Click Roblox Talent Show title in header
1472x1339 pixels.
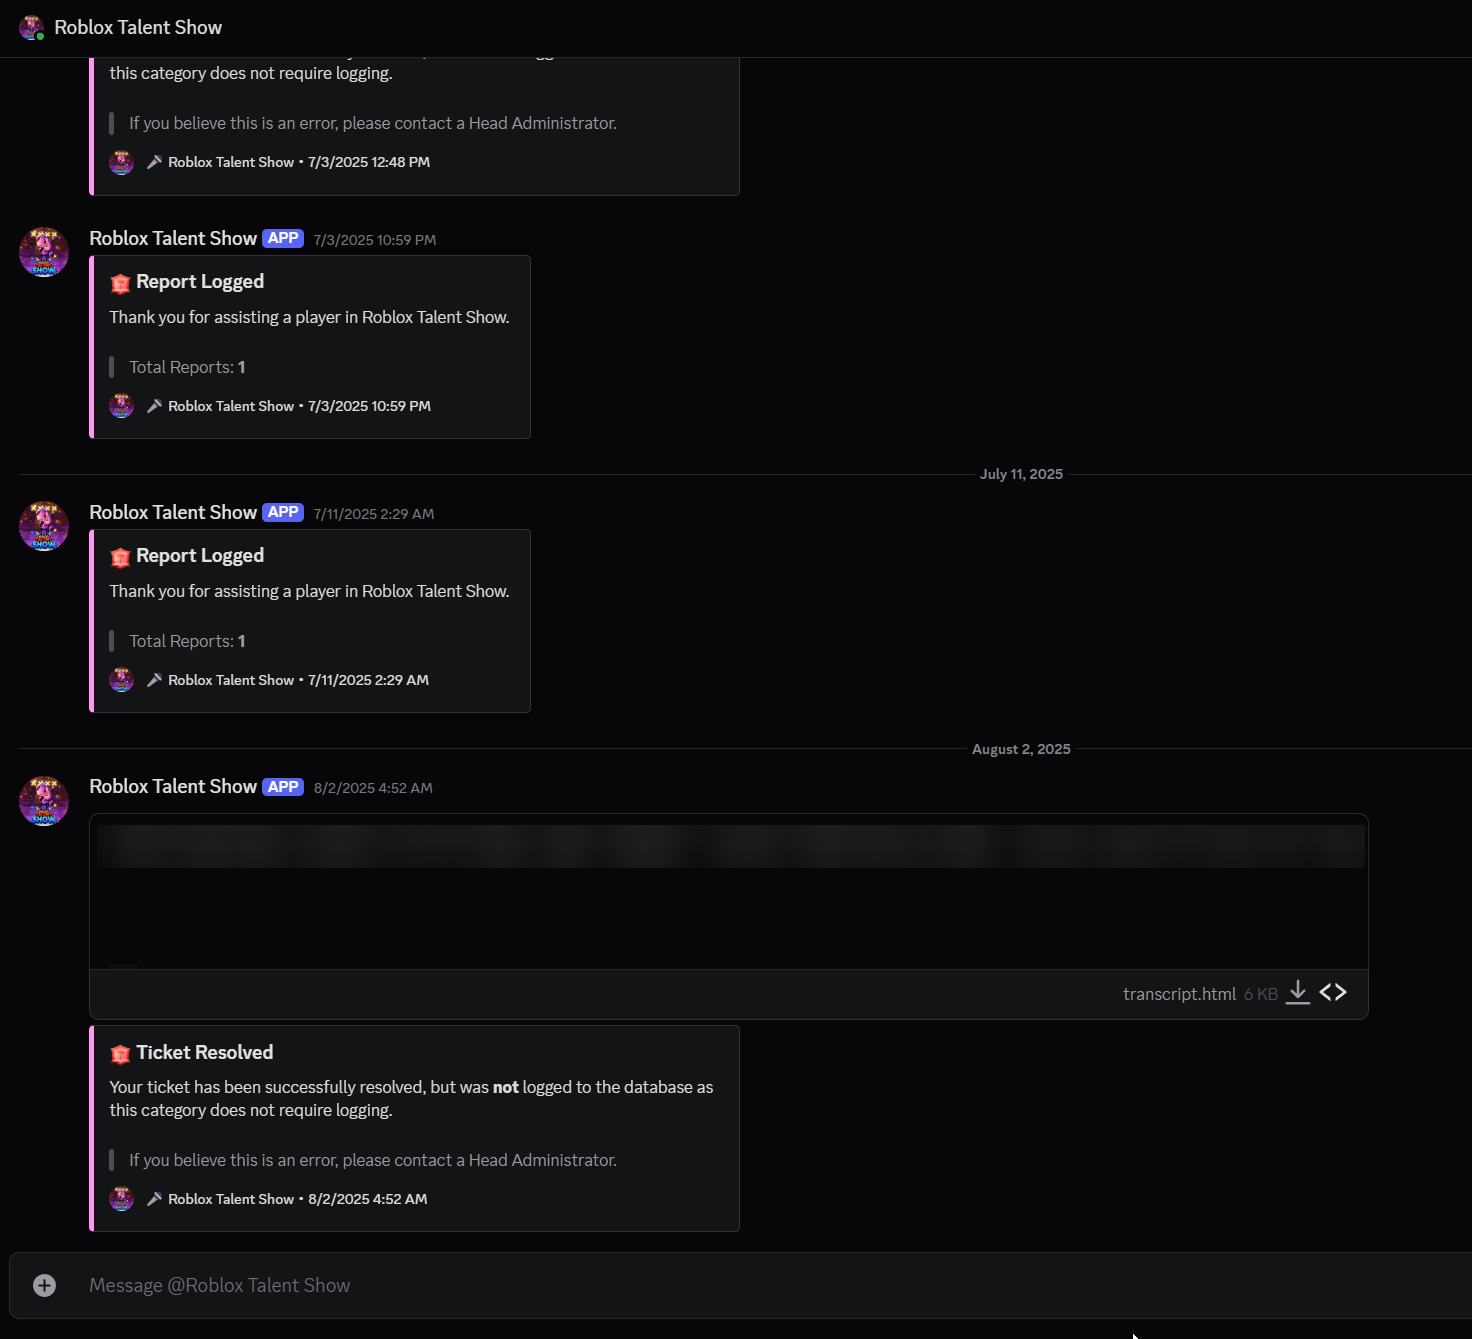pos(138,27)
